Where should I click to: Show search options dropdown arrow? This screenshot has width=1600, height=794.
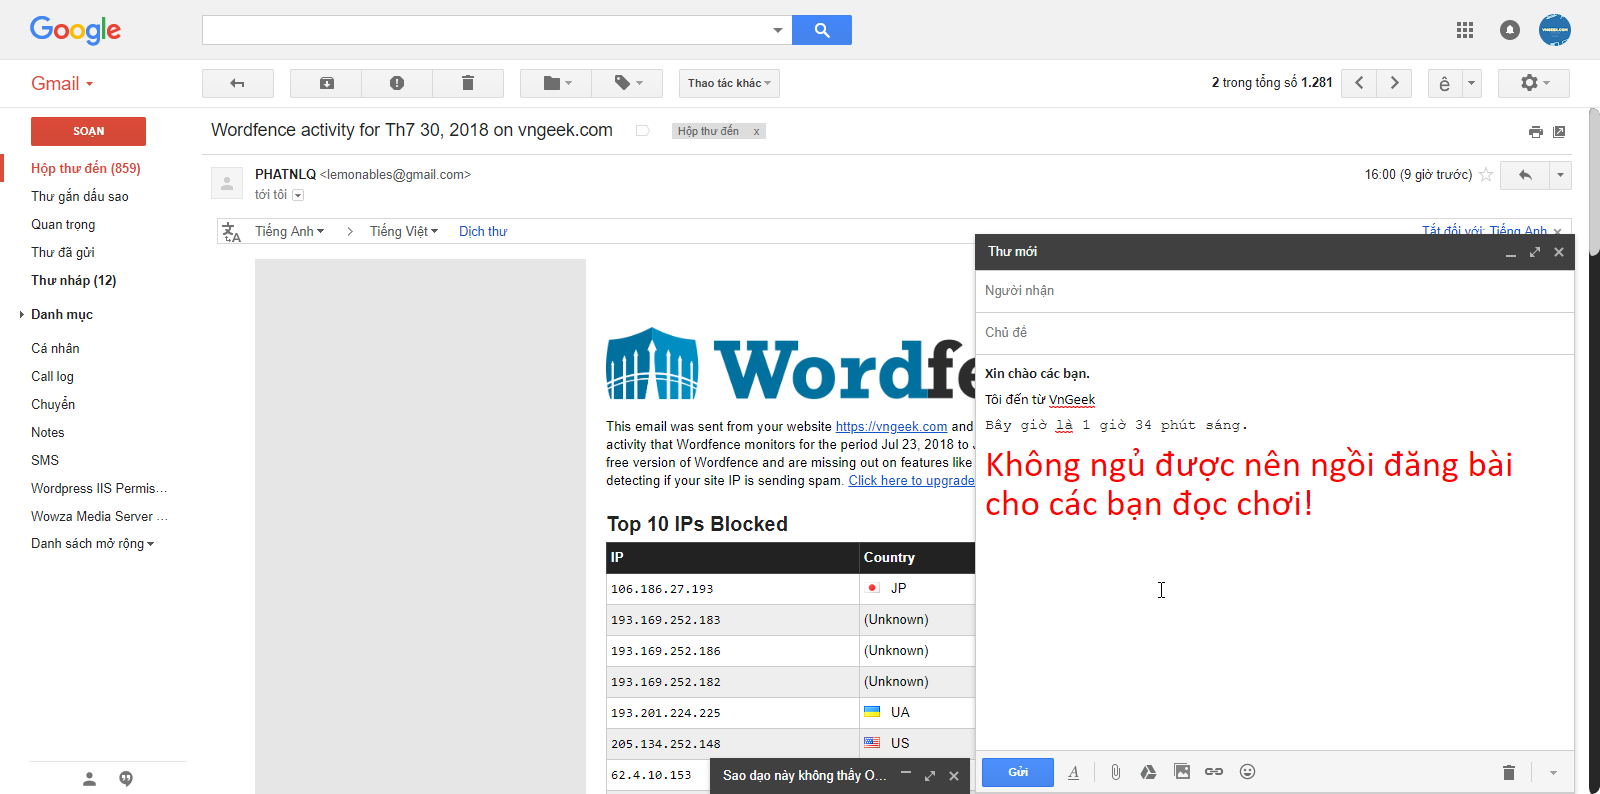click(778, 30)
